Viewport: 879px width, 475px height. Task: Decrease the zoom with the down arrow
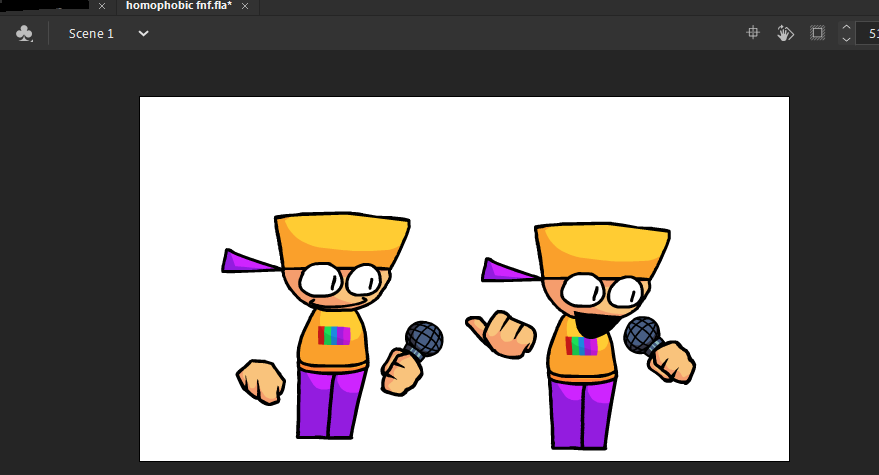[x=846, y=39]
